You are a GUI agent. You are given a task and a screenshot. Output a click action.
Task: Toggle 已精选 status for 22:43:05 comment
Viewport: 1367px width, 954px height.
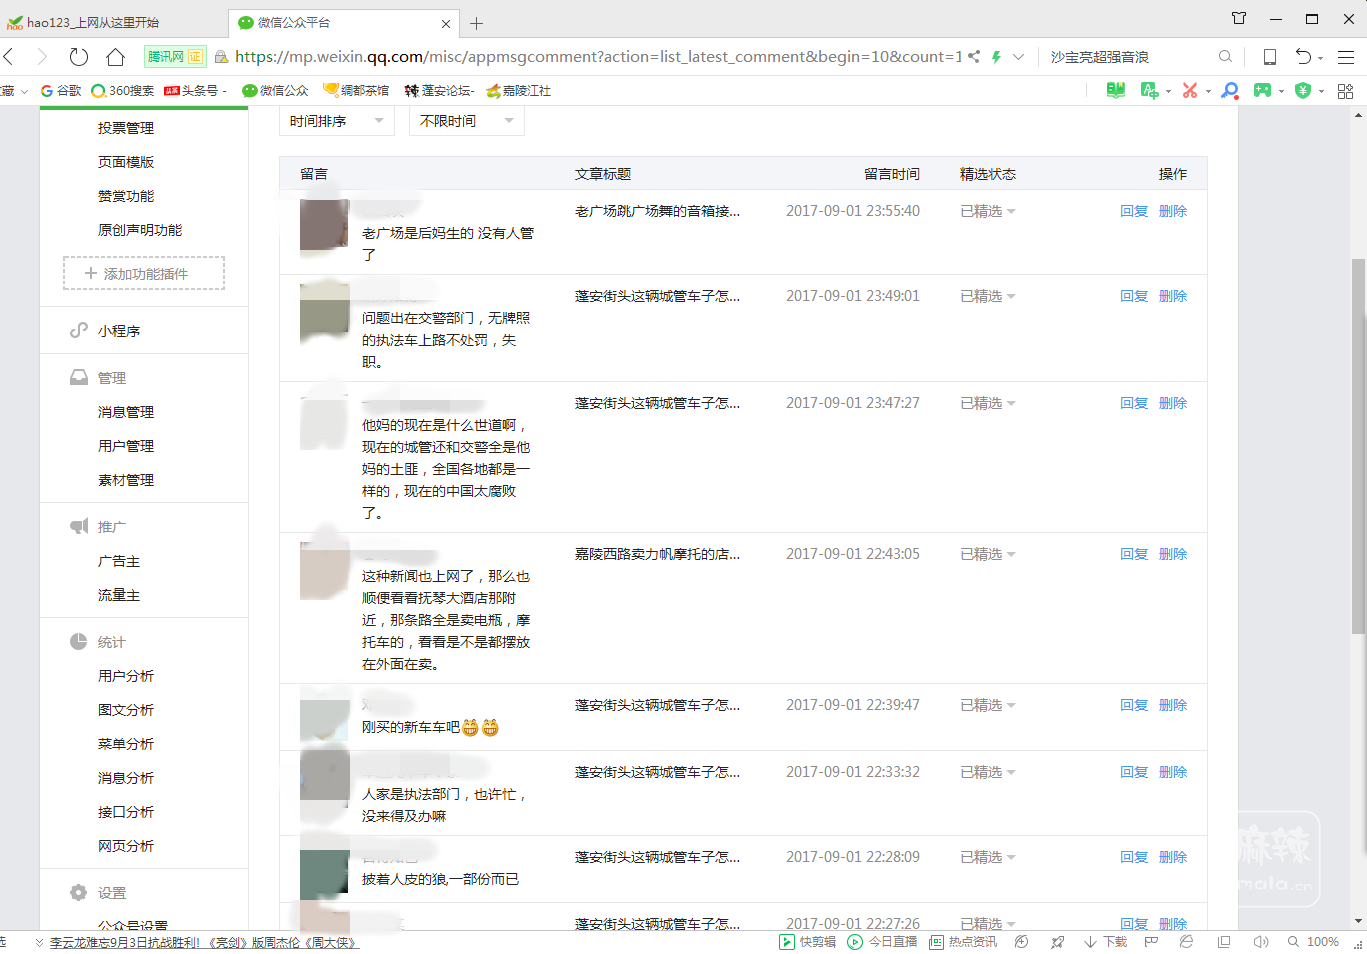coord(987,554)
